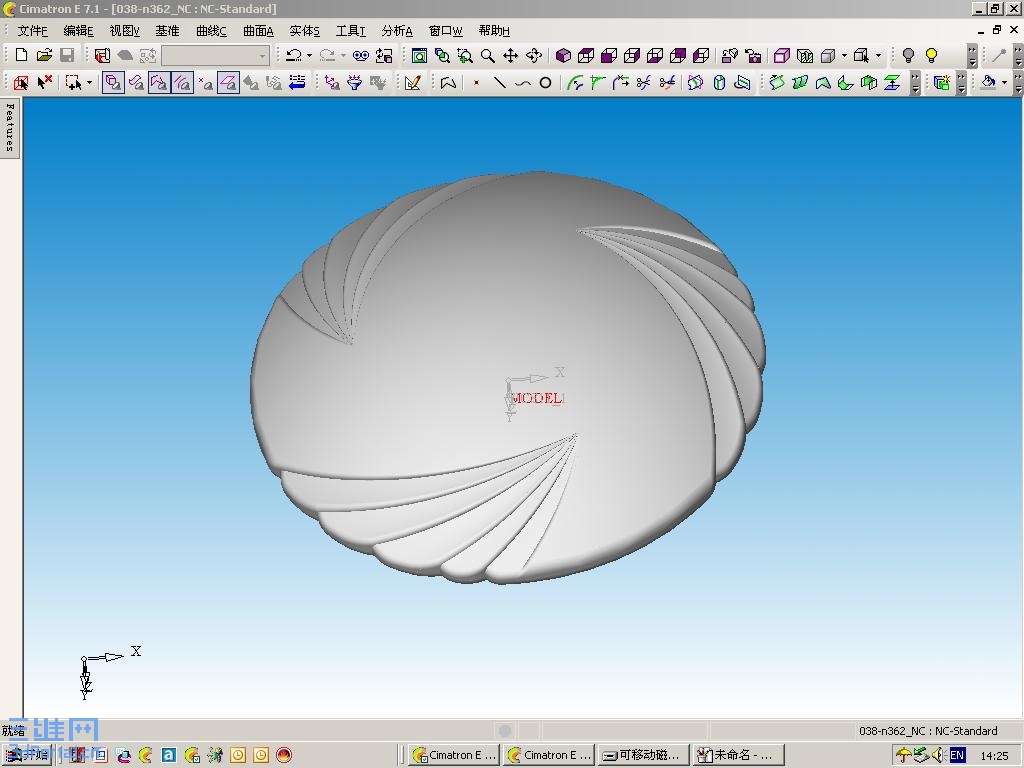Screen dimensions: 1024x768
Task: Open the Sketcher pencil tool
Action: [412, 83]
